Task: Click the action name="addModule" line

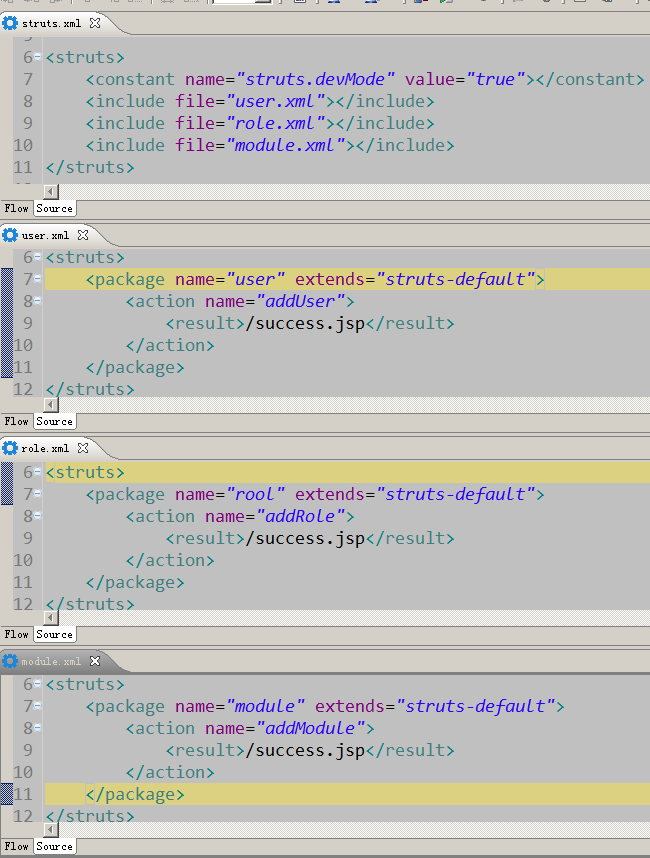Action: [250, 728]
